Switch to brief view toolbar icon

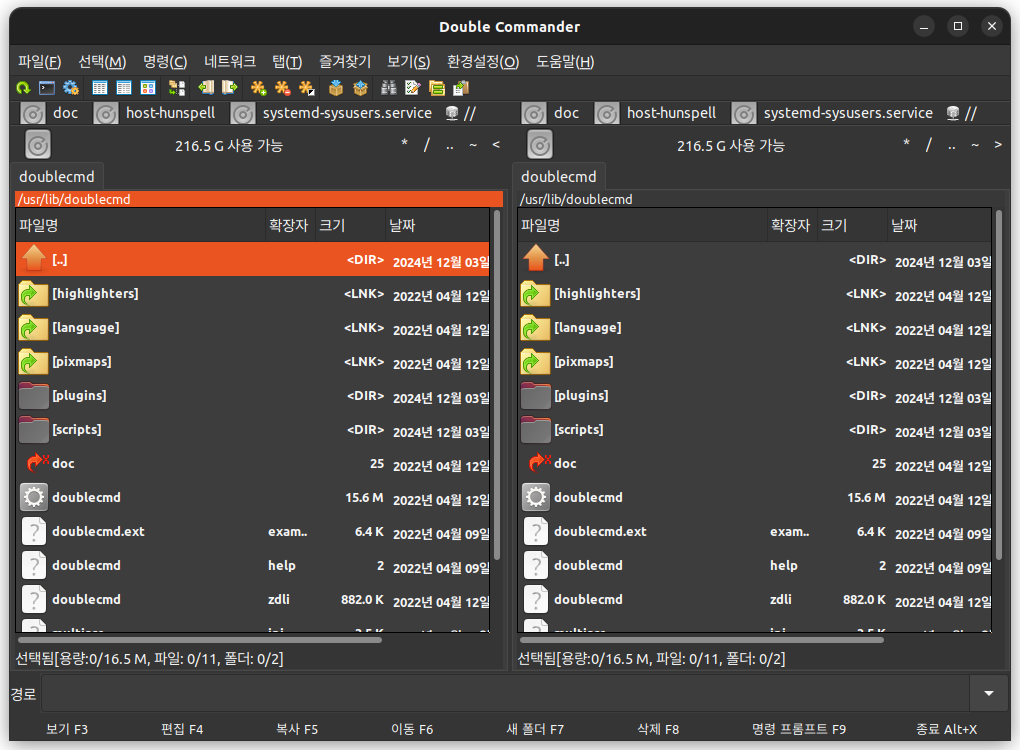point(100,88)
